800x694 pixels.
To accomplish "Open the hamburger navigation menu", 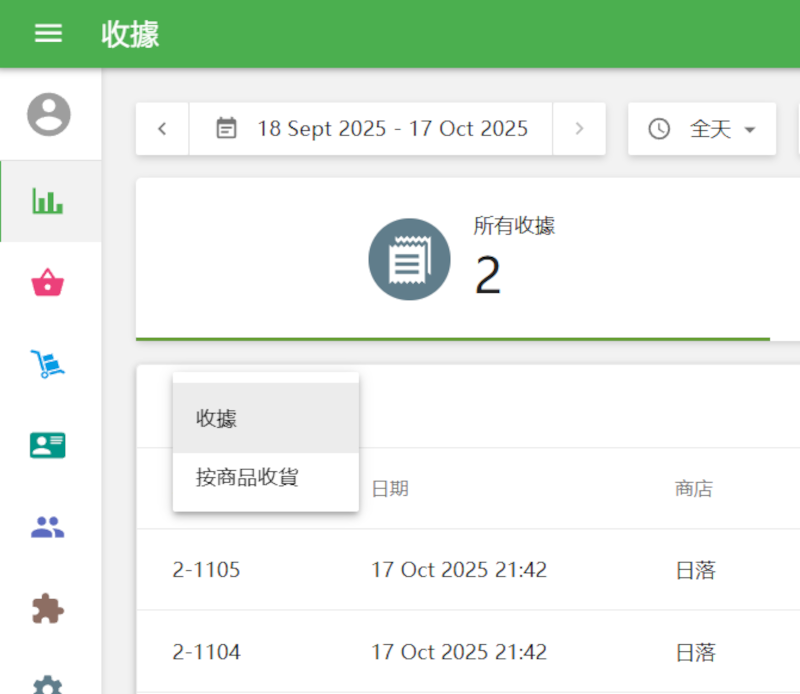I will coord(47,33).
